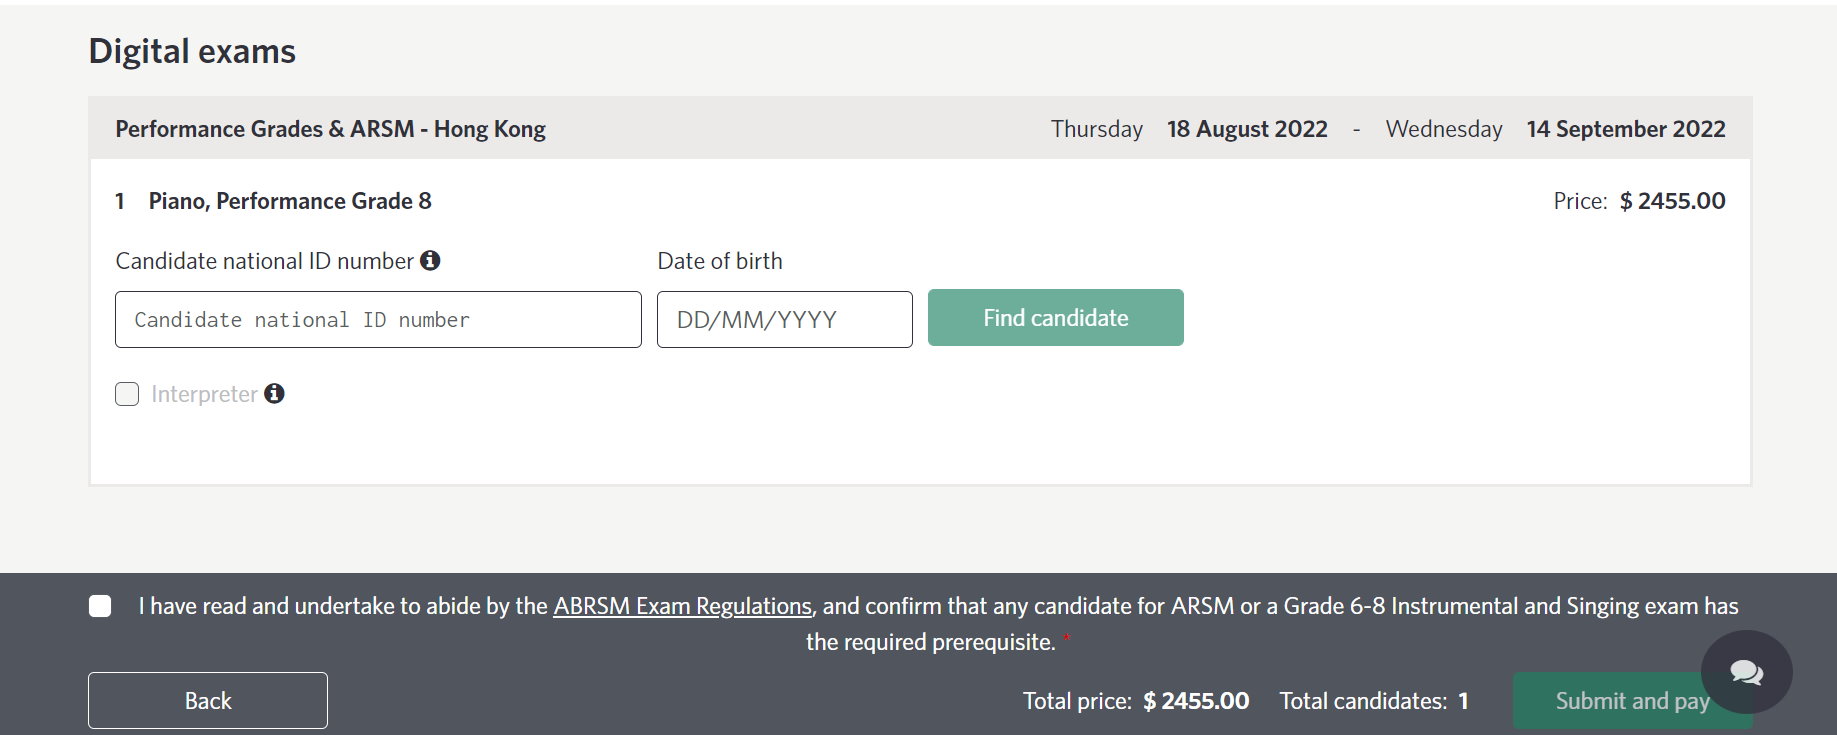This screenshot has width=1837, height=735.
Task: Select the Piano, Performance Grade 8 entry title
Action: (x=290, y=201)
